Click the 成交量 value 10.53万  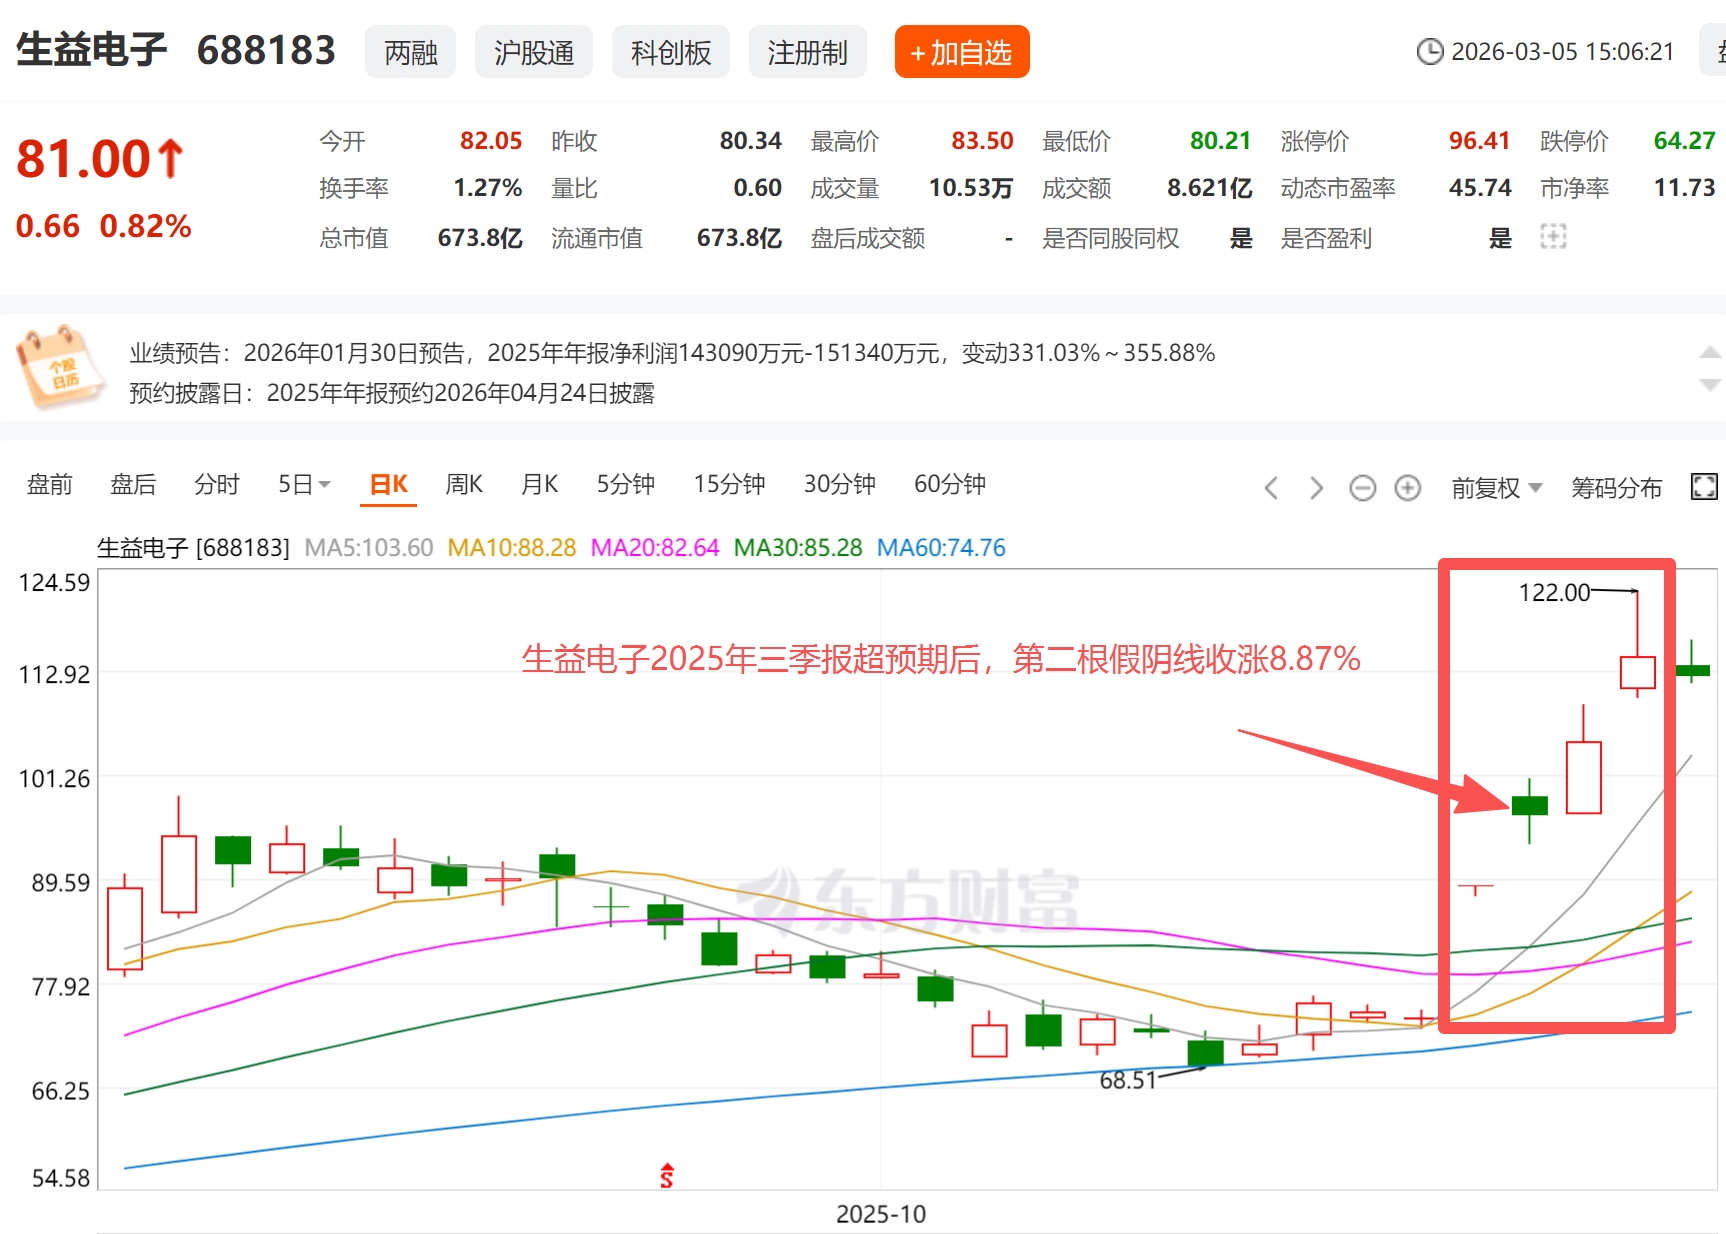(971, 188)
